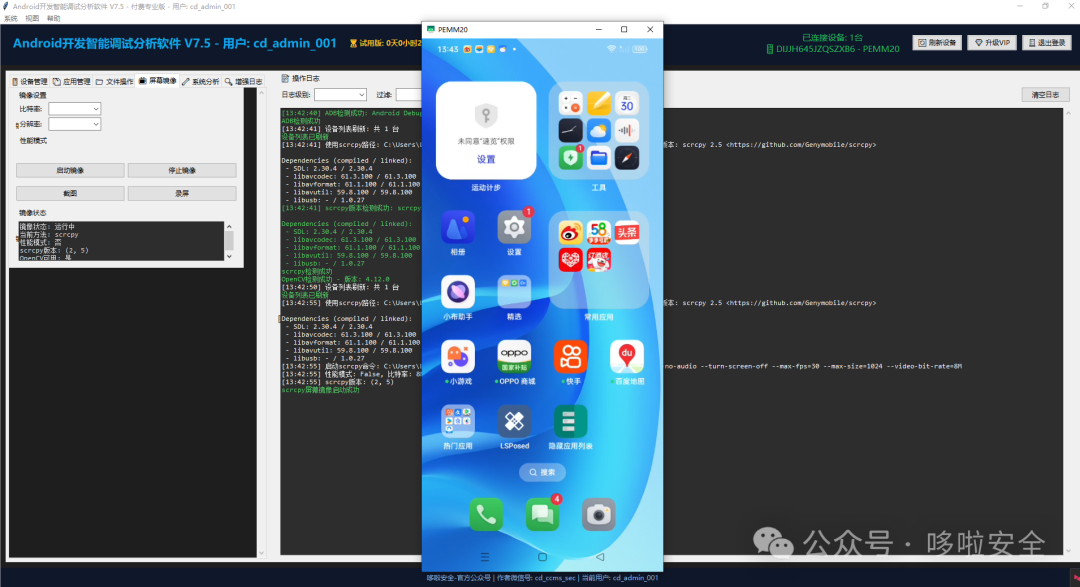
Task: Open the 分辨率 resolution dropdown
Action: [74, 124]
